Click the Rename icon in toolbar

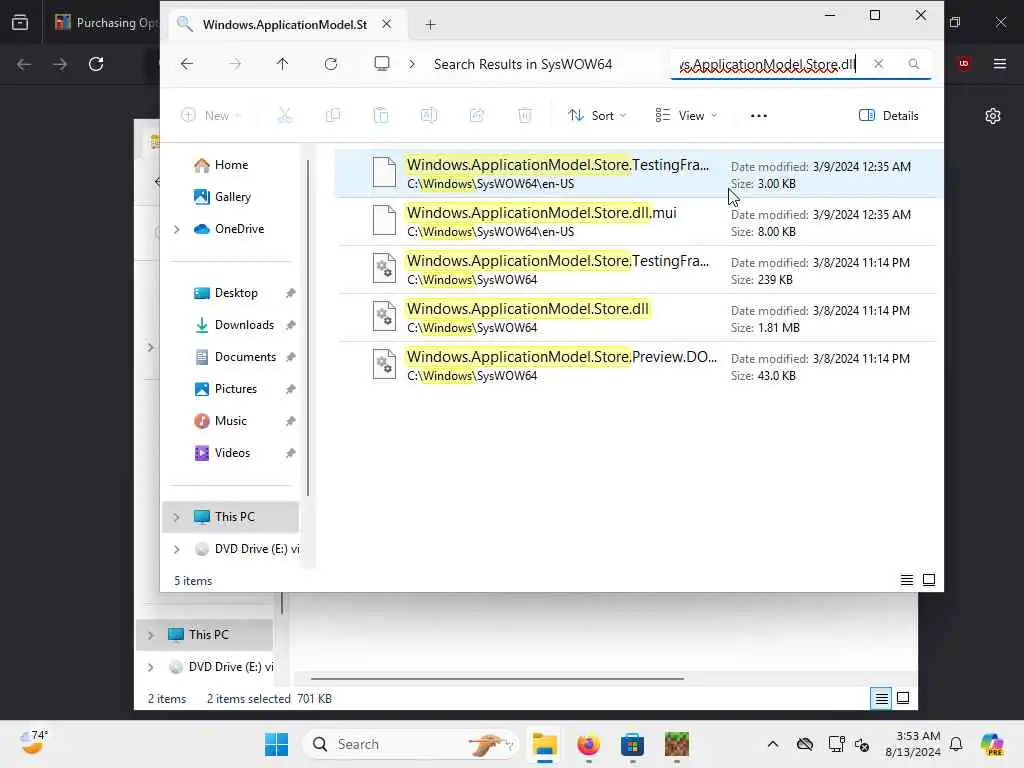[x=428, y=116]
